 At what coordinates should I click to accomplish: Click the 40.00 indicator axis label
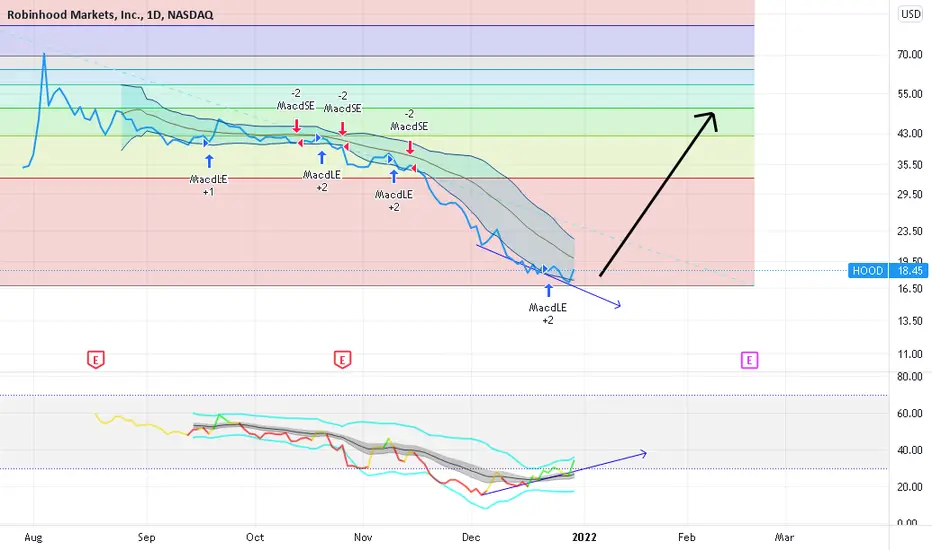click(909, 450)
